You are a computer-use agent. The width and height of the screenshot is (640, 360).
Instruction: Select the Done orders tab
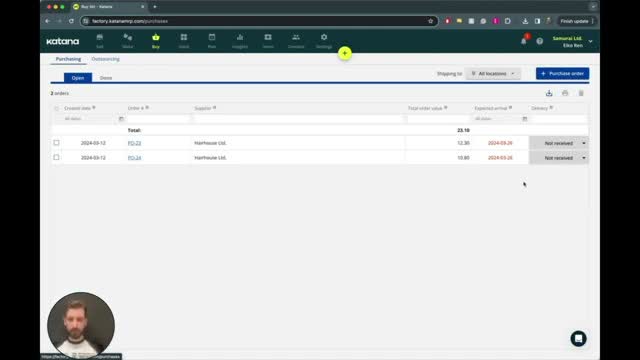[106, 78]
